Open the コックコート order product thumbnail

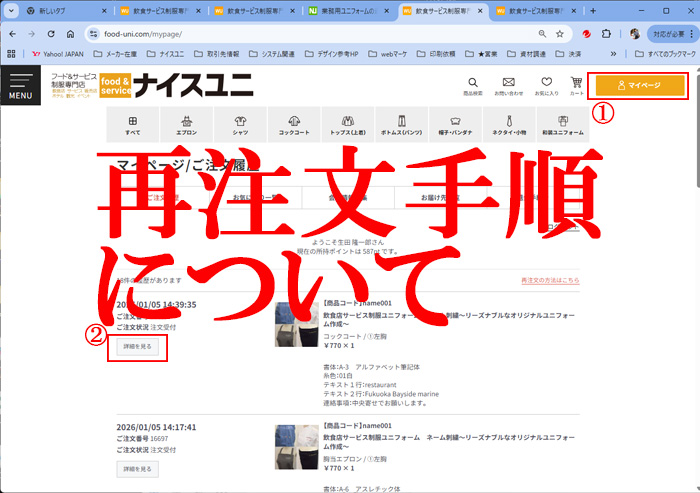pyautogui.click(x=296, y=325)
